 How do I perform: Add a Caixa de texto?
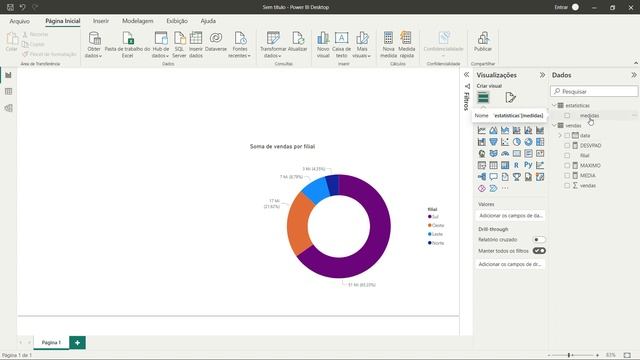tap(342, 44)
